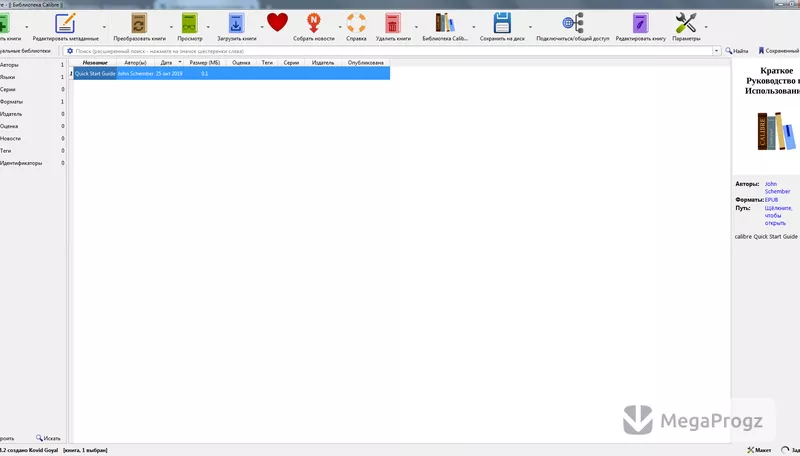Click the green Add books icon

pyautogui.click(x=4, y=23)
